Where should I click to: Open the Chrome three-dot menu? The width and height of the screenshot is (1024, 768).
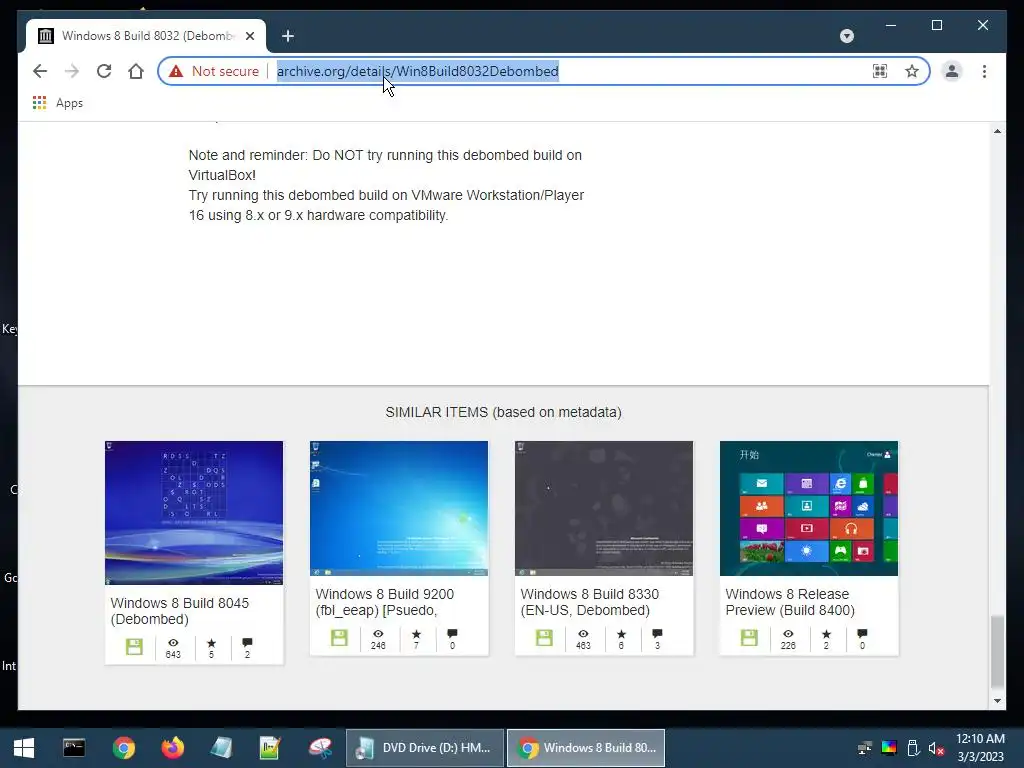[x=984, y=71]
